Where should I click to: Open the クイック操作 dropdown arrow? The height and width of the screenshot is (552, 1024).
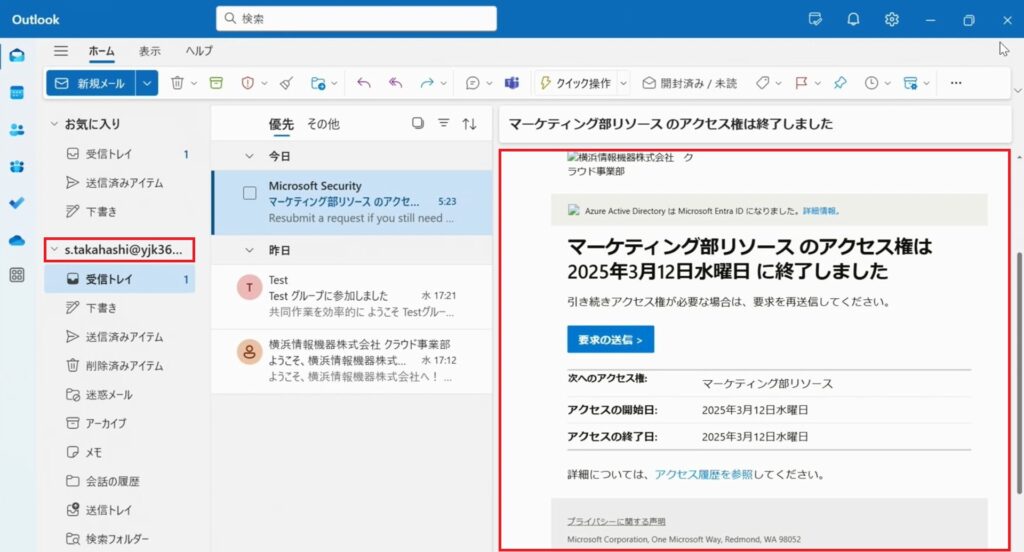(x=623, y=84)
